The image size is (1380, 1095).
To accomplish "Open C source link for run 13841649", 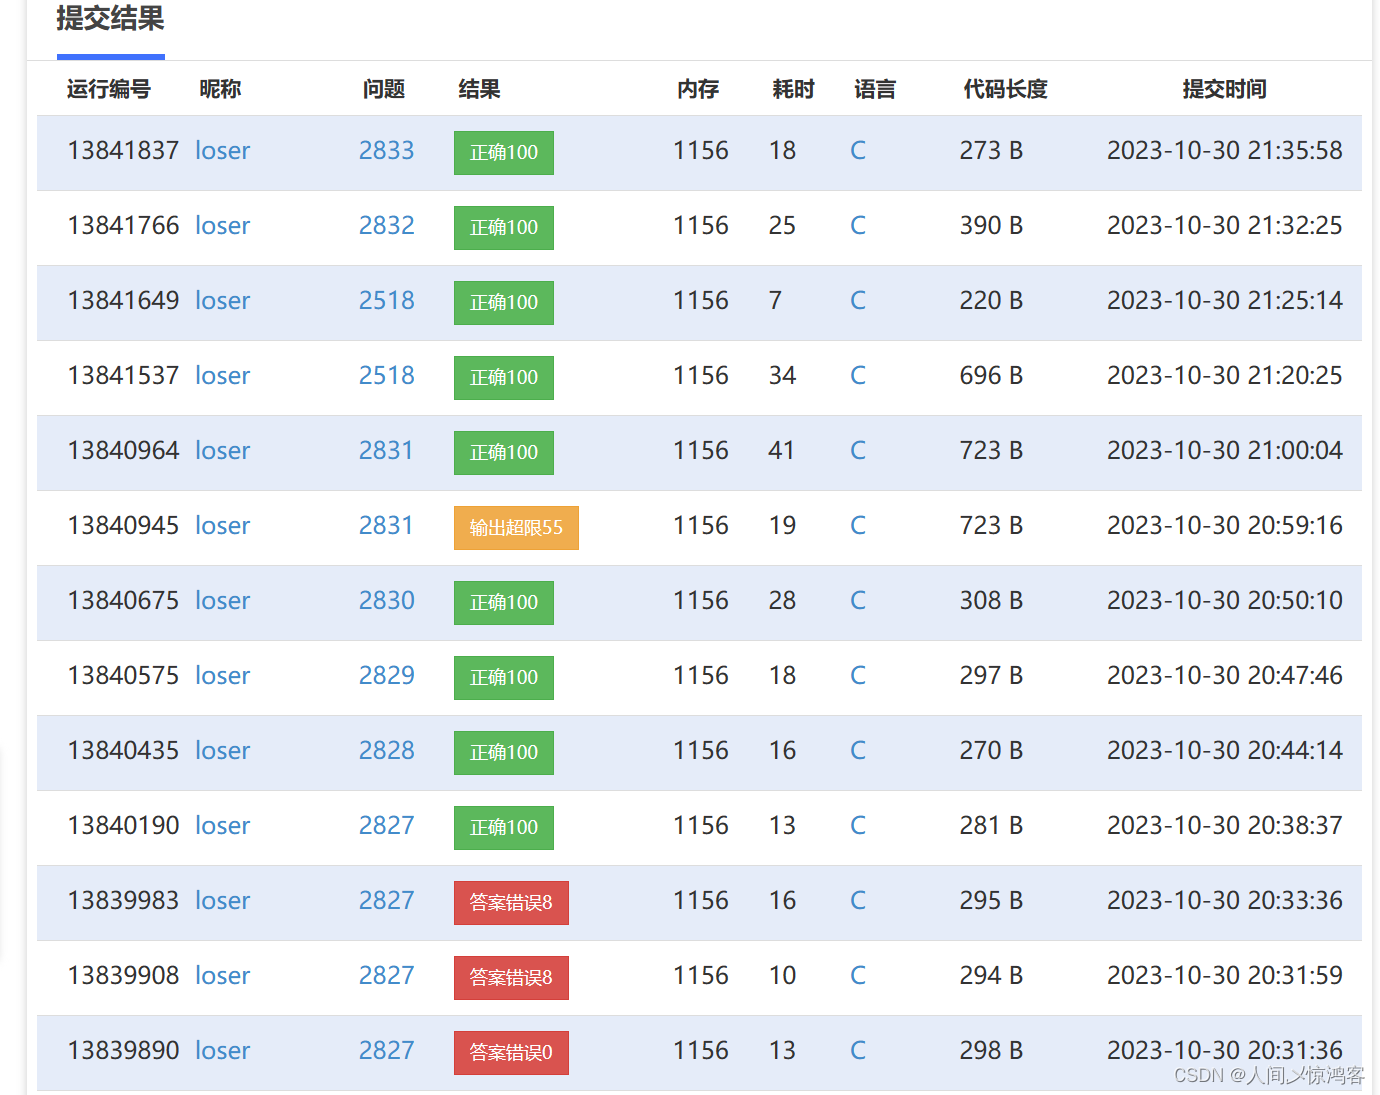I will point(858,301).
